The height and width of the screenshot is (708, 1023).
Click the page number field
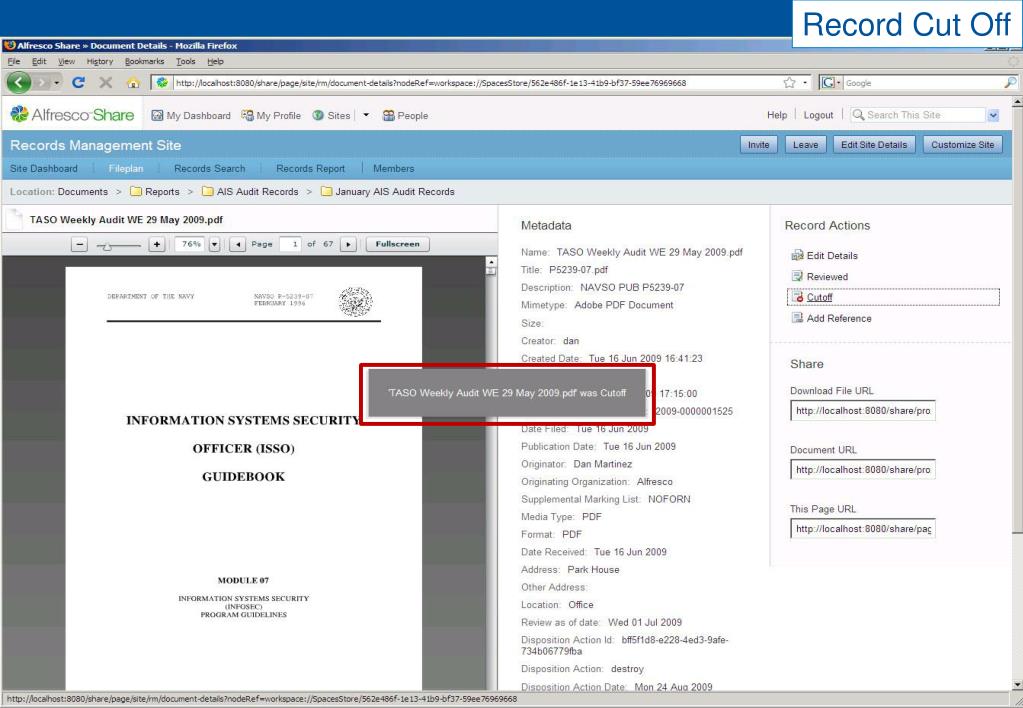(x=290, y=244)
